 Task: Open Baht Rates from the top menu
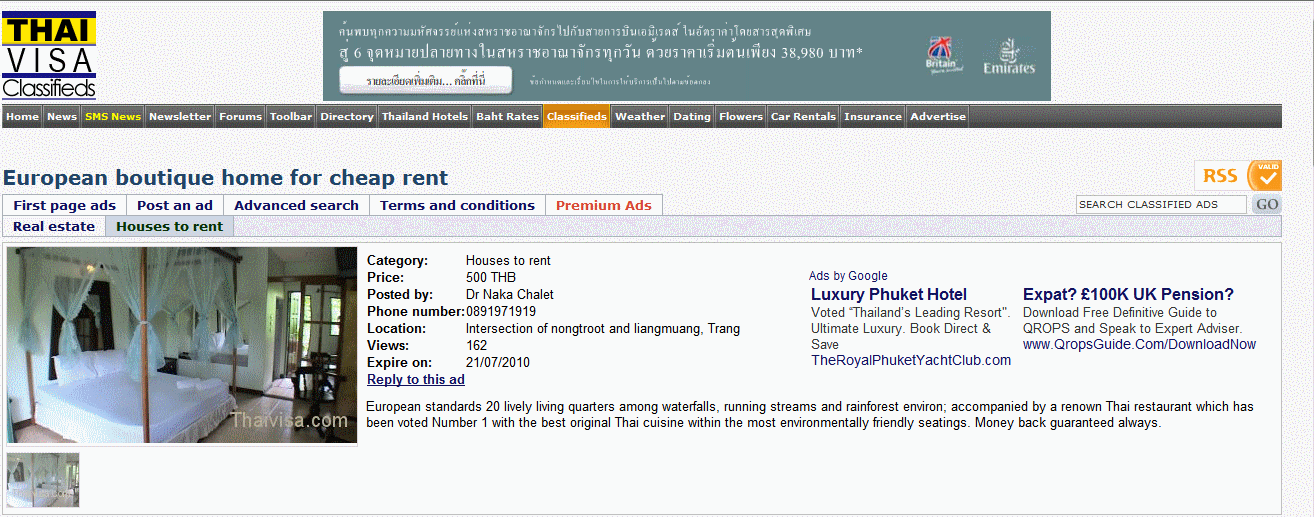(507, 117)
